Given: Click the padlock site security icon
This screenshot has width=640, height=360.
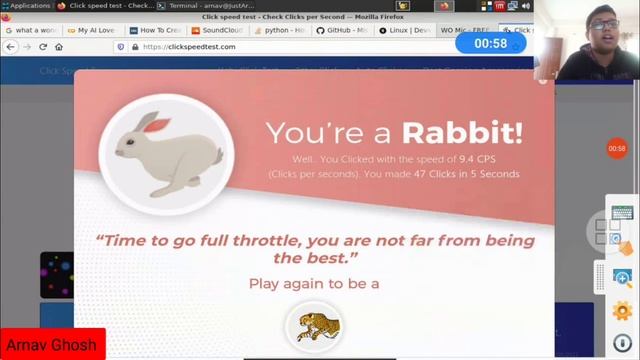Looking at the screenshot, I should click(135, 47).
